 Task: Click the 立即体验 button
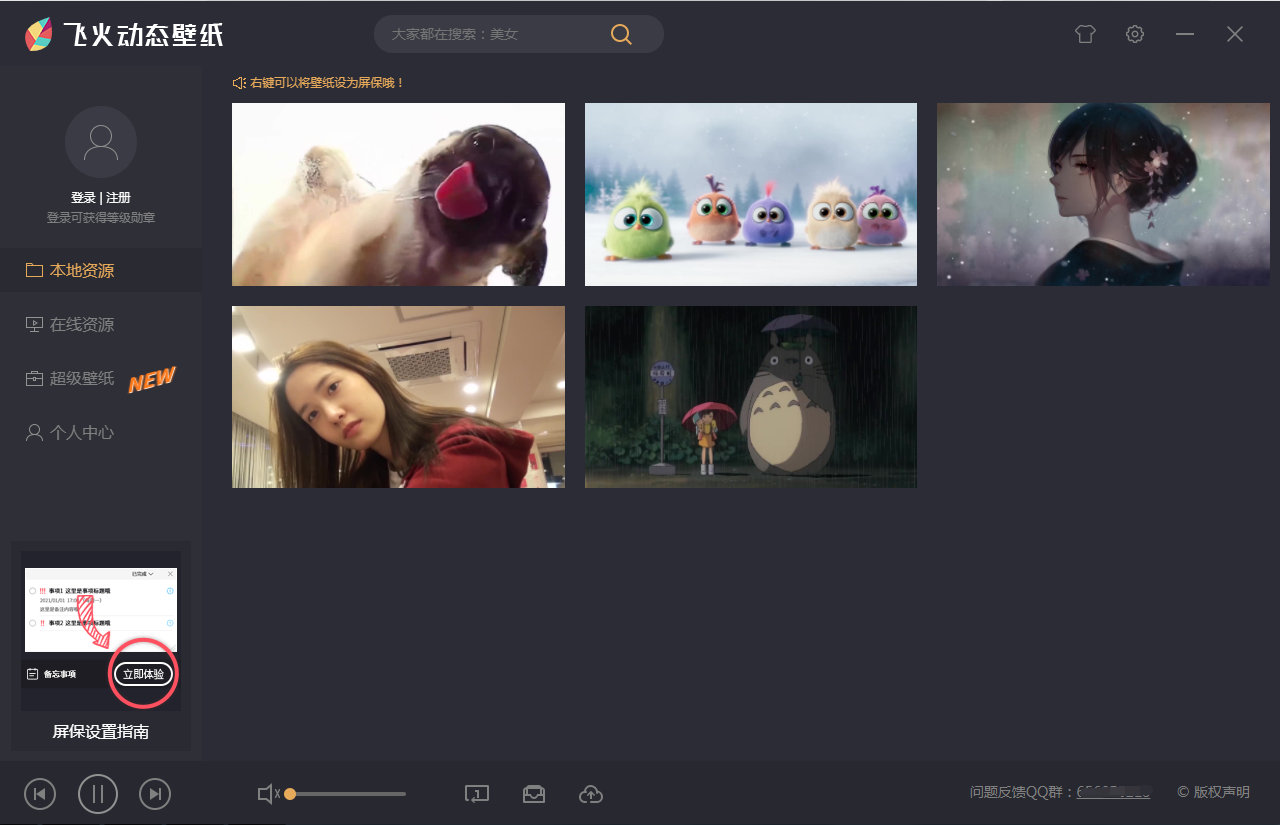(x=143, y=674)
